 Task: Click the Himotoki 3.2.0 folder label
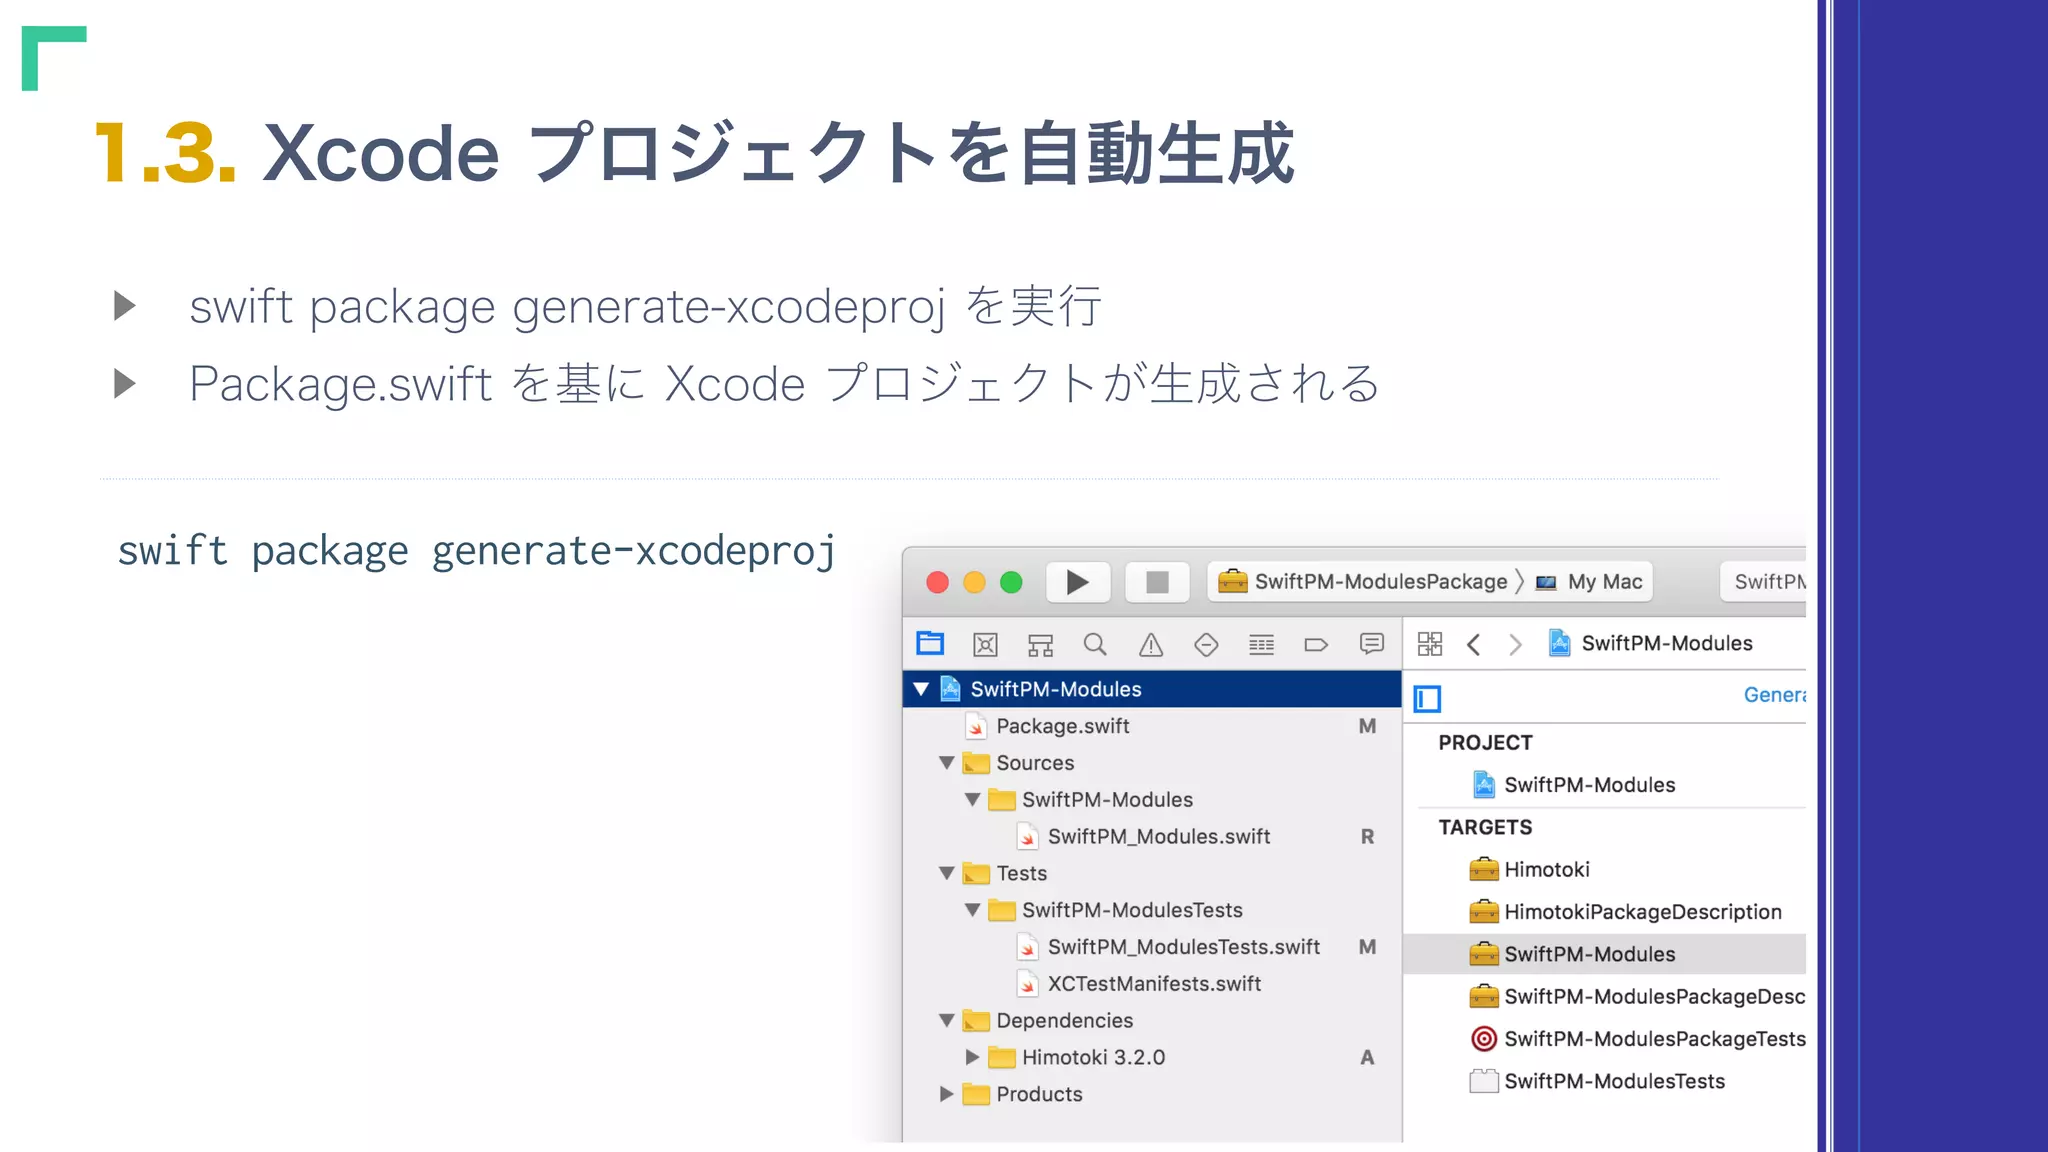[x=1094, y=1057]
